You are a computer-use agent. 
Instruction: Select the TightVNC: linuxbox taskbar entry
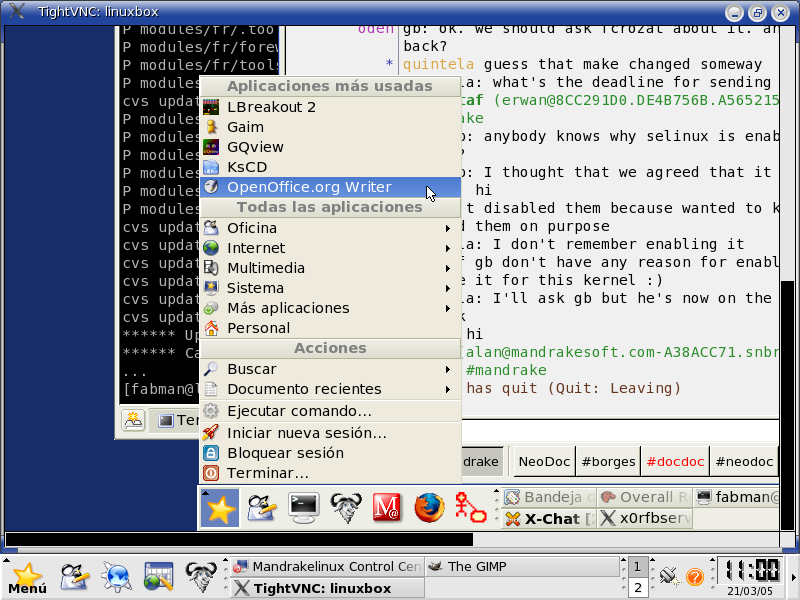[x=328, y=588]
